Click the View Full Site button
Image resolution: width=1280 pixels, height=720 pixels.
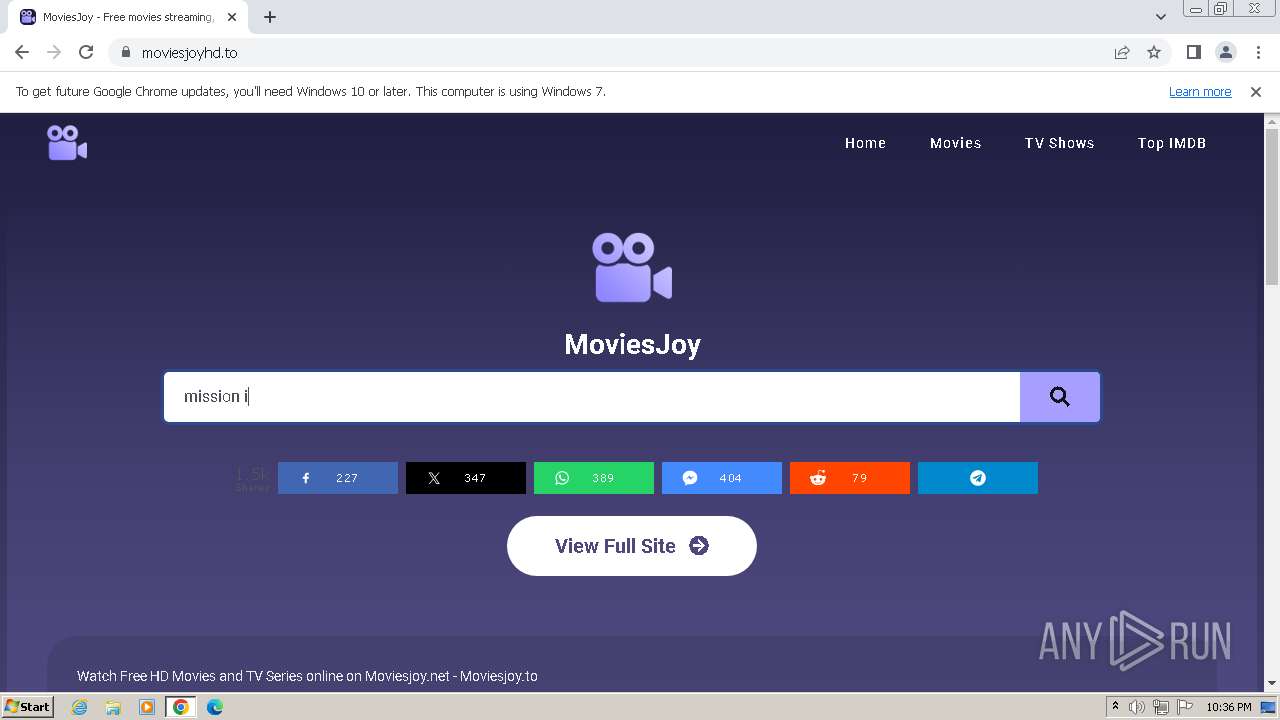point(632,546)
